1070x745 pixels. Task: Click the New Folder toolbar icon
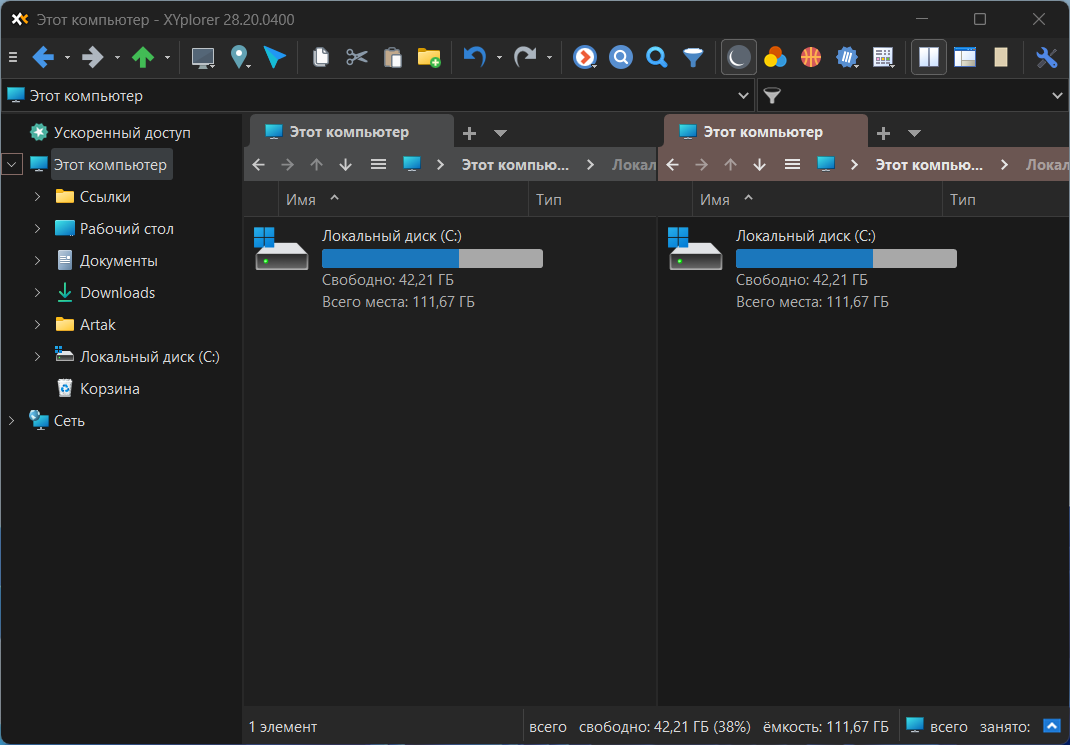point(429,58)
